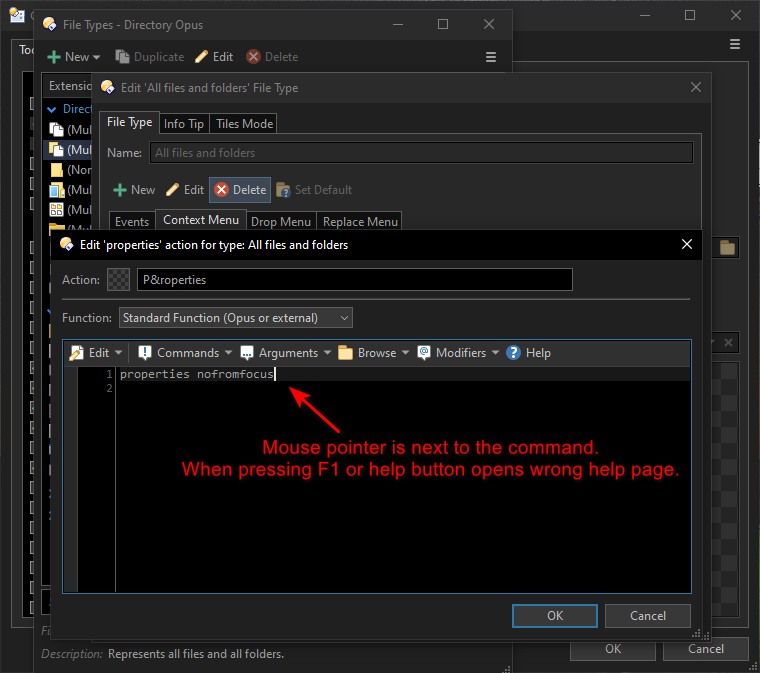Minimize the File Types window
The height and width of the screenshot is (673, 760).
[398, 24]
